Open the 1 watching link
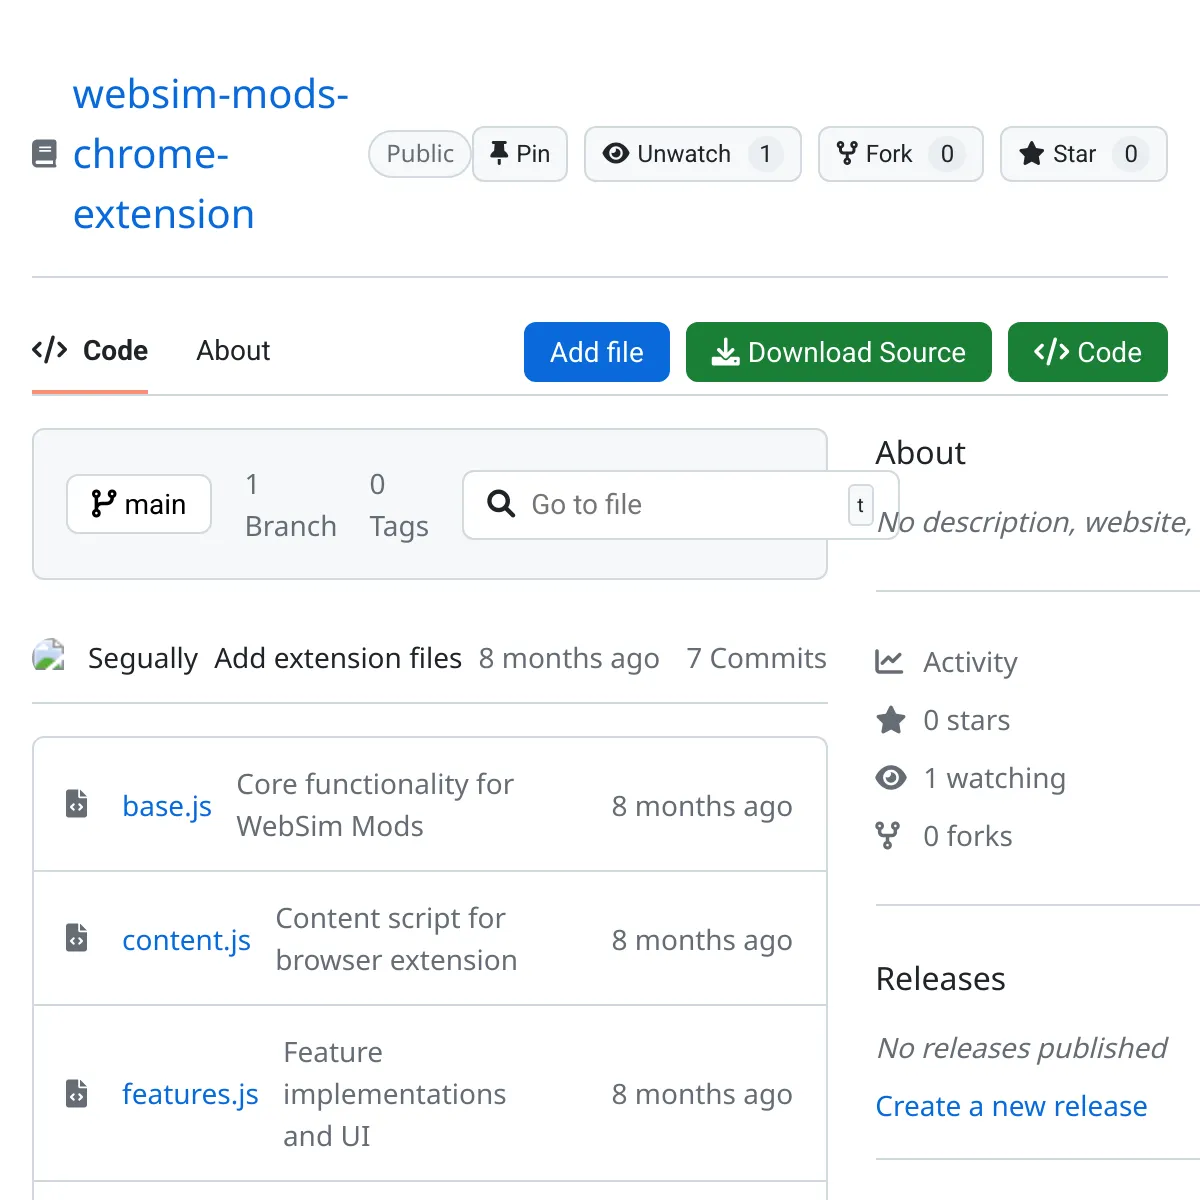Screen dimensions: 1200x1200 [x=994, y=778]
